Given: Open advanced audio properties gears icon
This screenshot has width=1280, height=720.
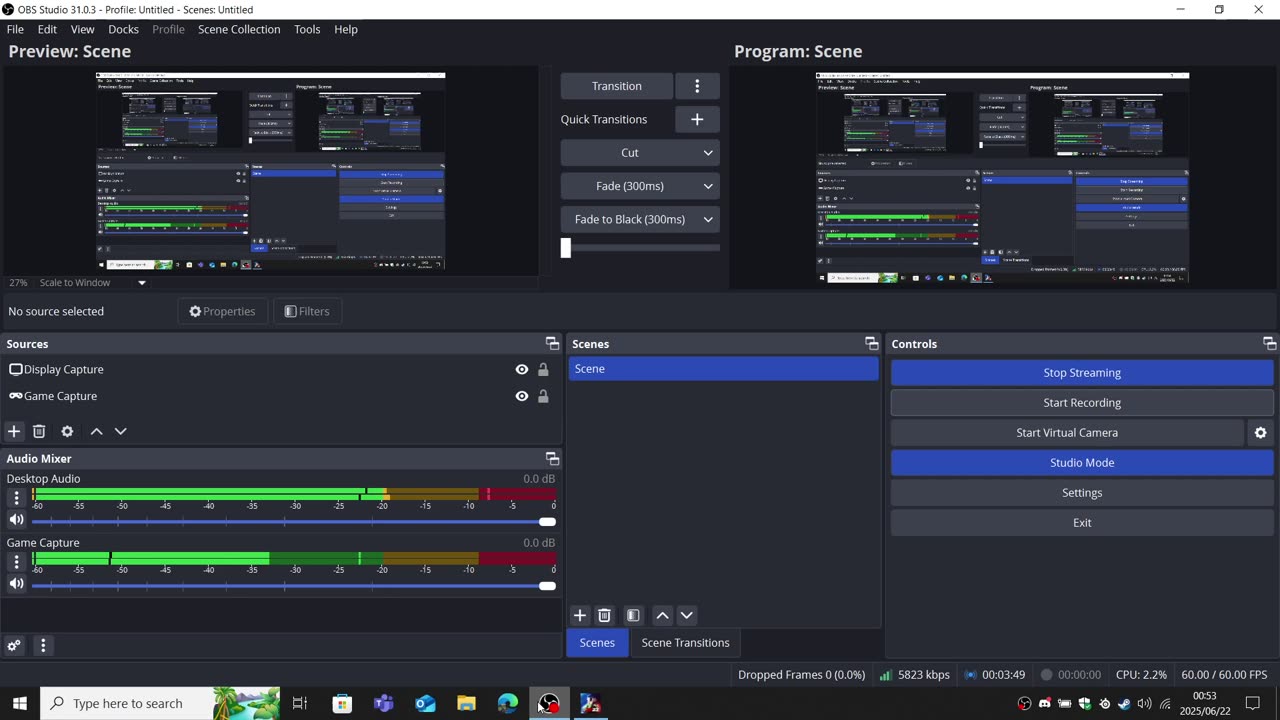Looking at the screenshot, I should 14,646.
